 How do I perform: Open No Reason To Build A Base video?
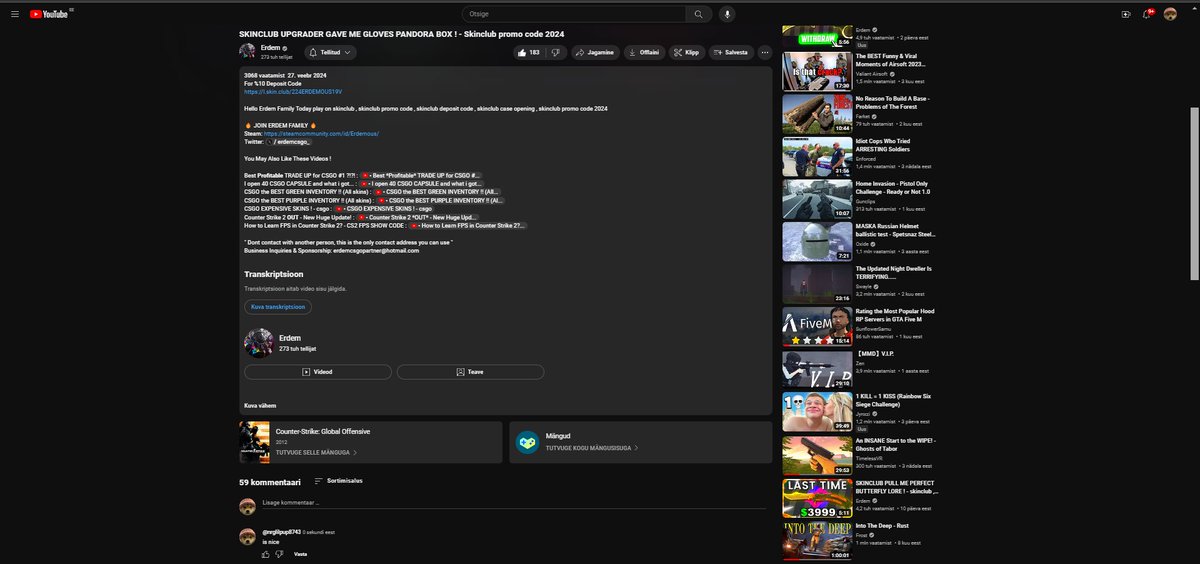tap(816, 114)
